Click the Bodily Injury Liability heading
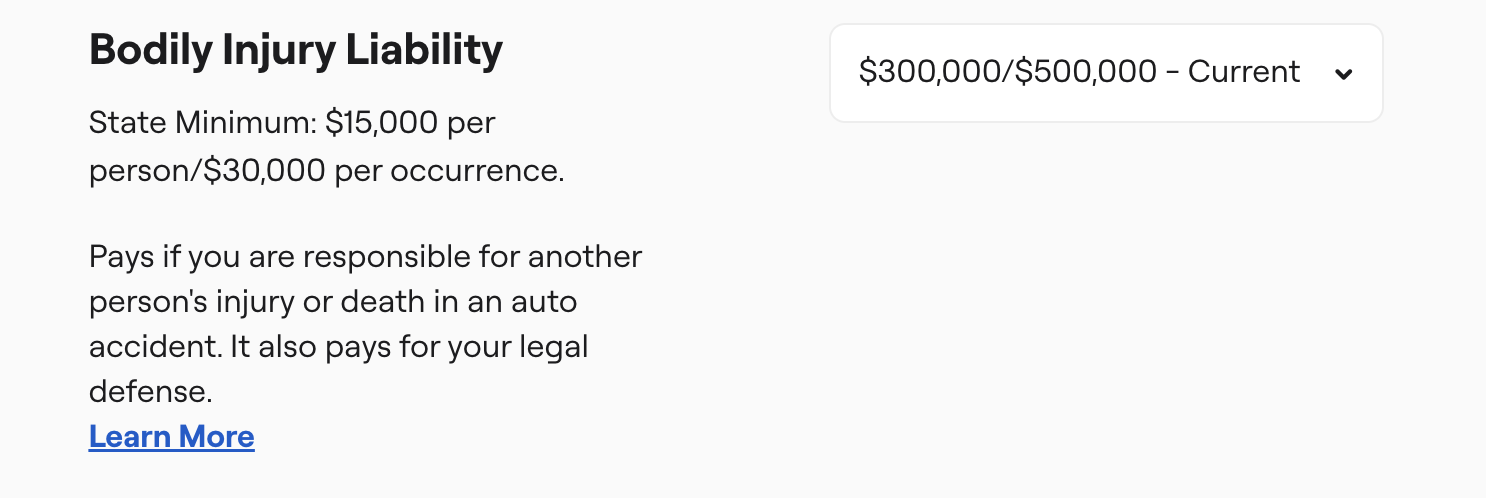Screen dimensions: 1486x498 (x=296, y=50)
